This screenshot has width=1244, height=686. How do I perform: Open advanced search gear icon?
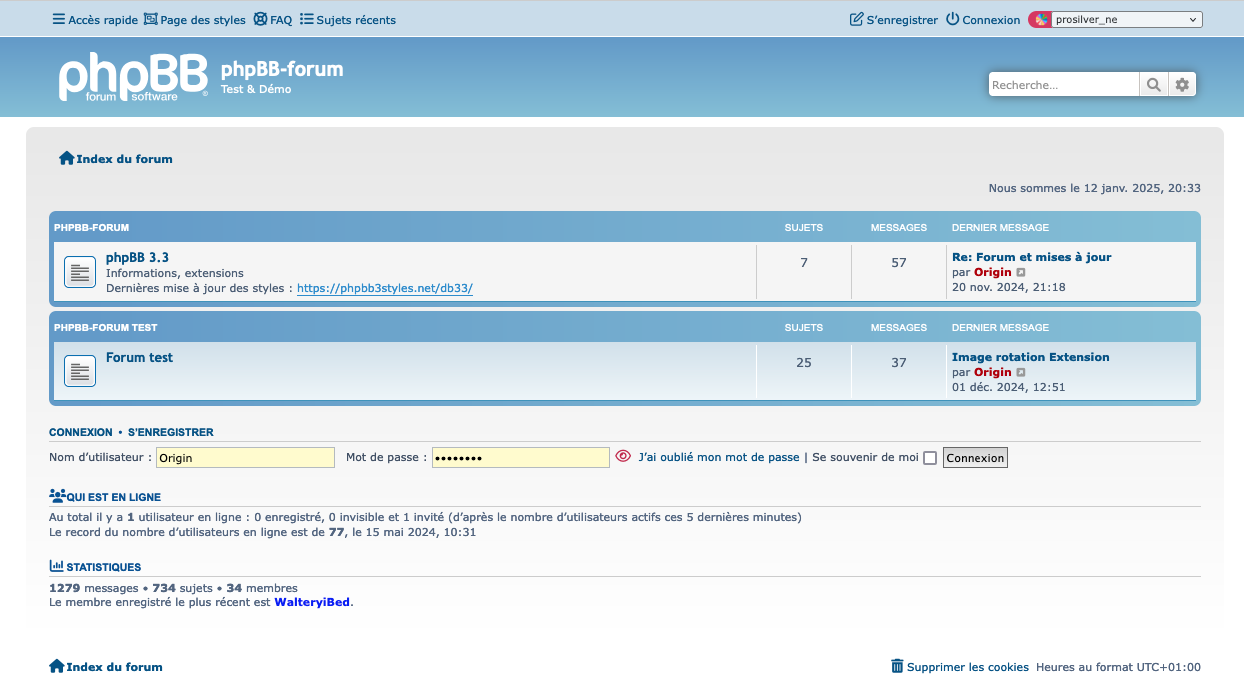tap(1182, 85)
